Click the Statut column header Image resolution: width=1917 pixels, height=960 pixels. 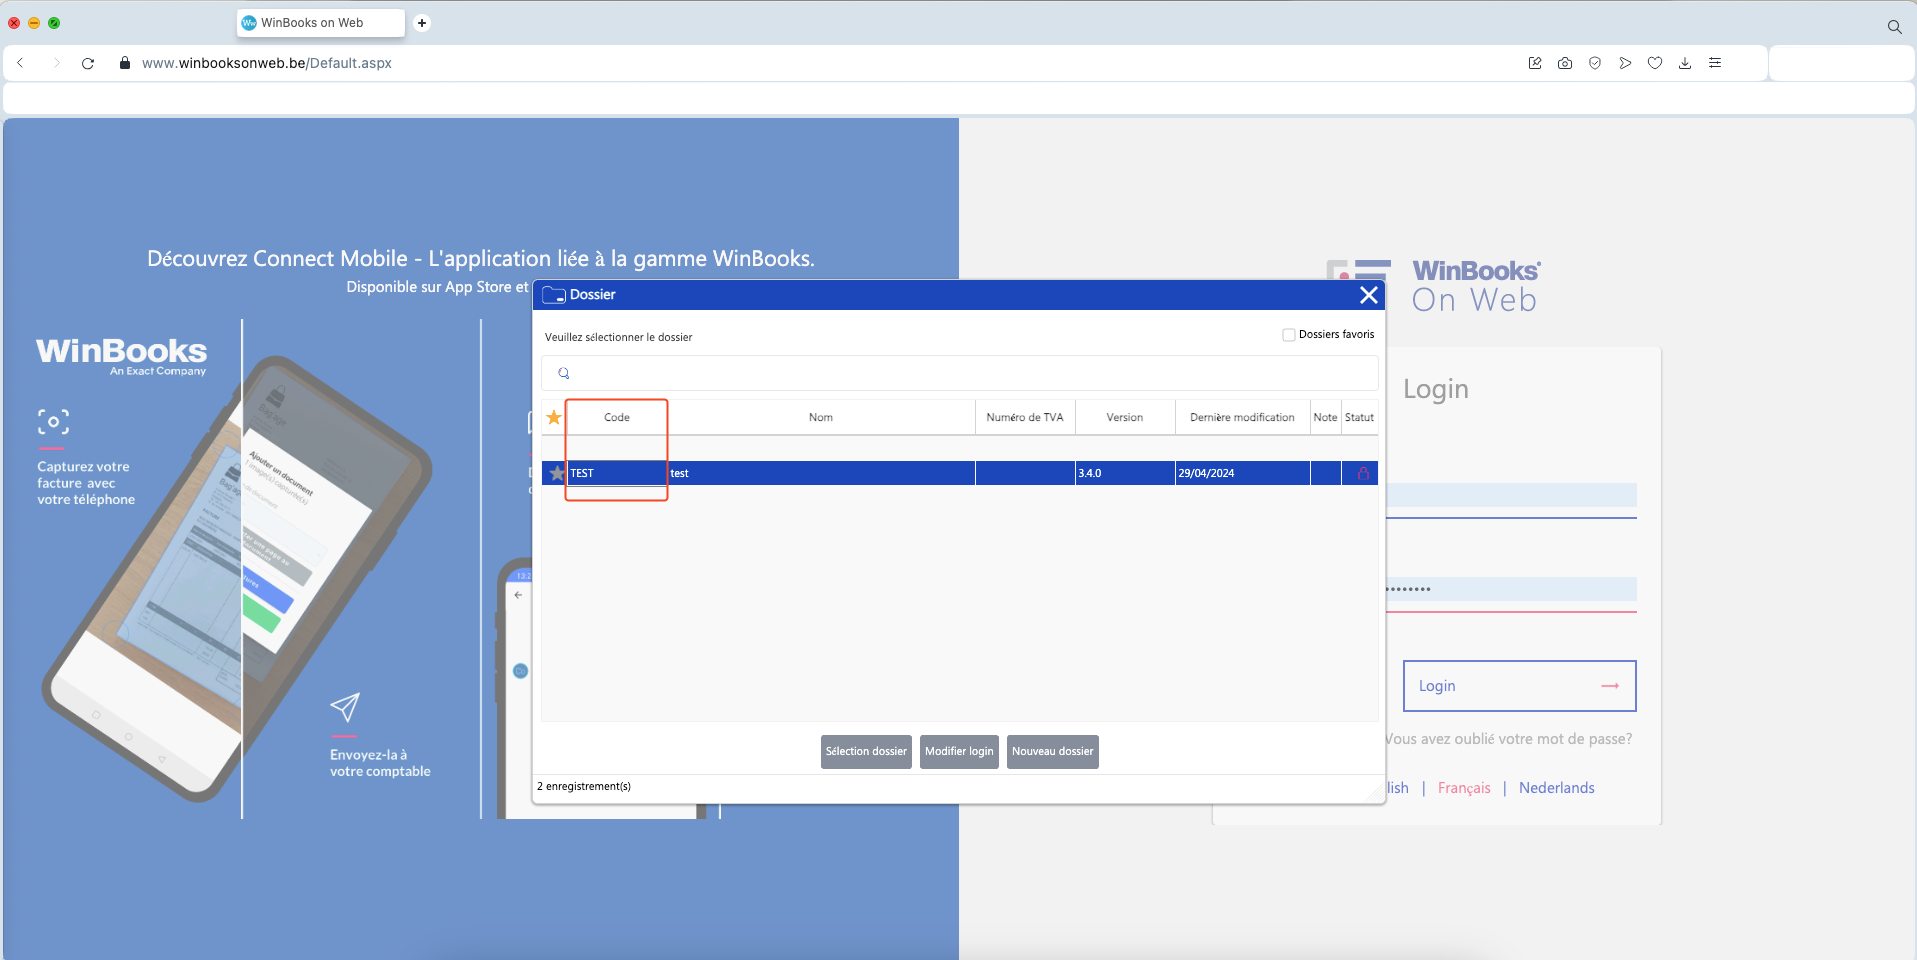[x=1359, y=417]
